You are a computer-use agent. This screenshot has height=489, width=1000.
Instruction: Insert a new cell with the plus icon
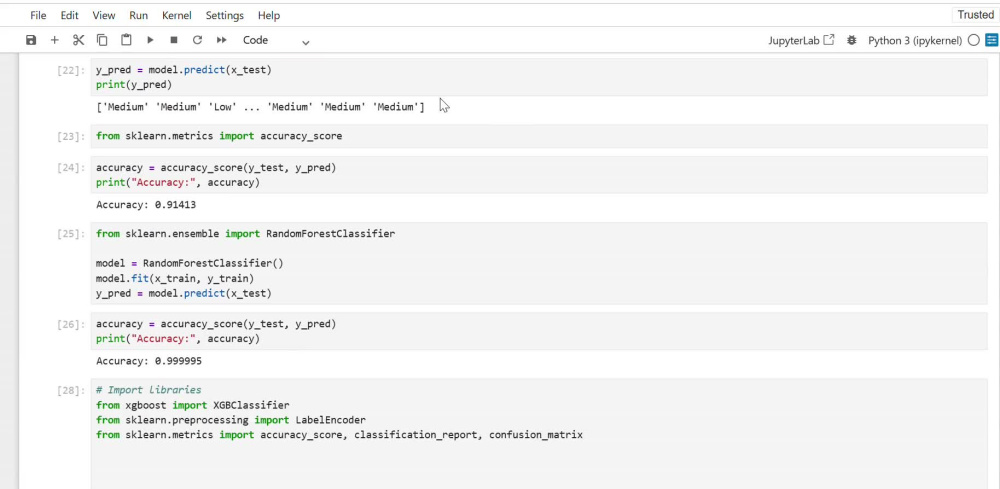tap(55, 40)
